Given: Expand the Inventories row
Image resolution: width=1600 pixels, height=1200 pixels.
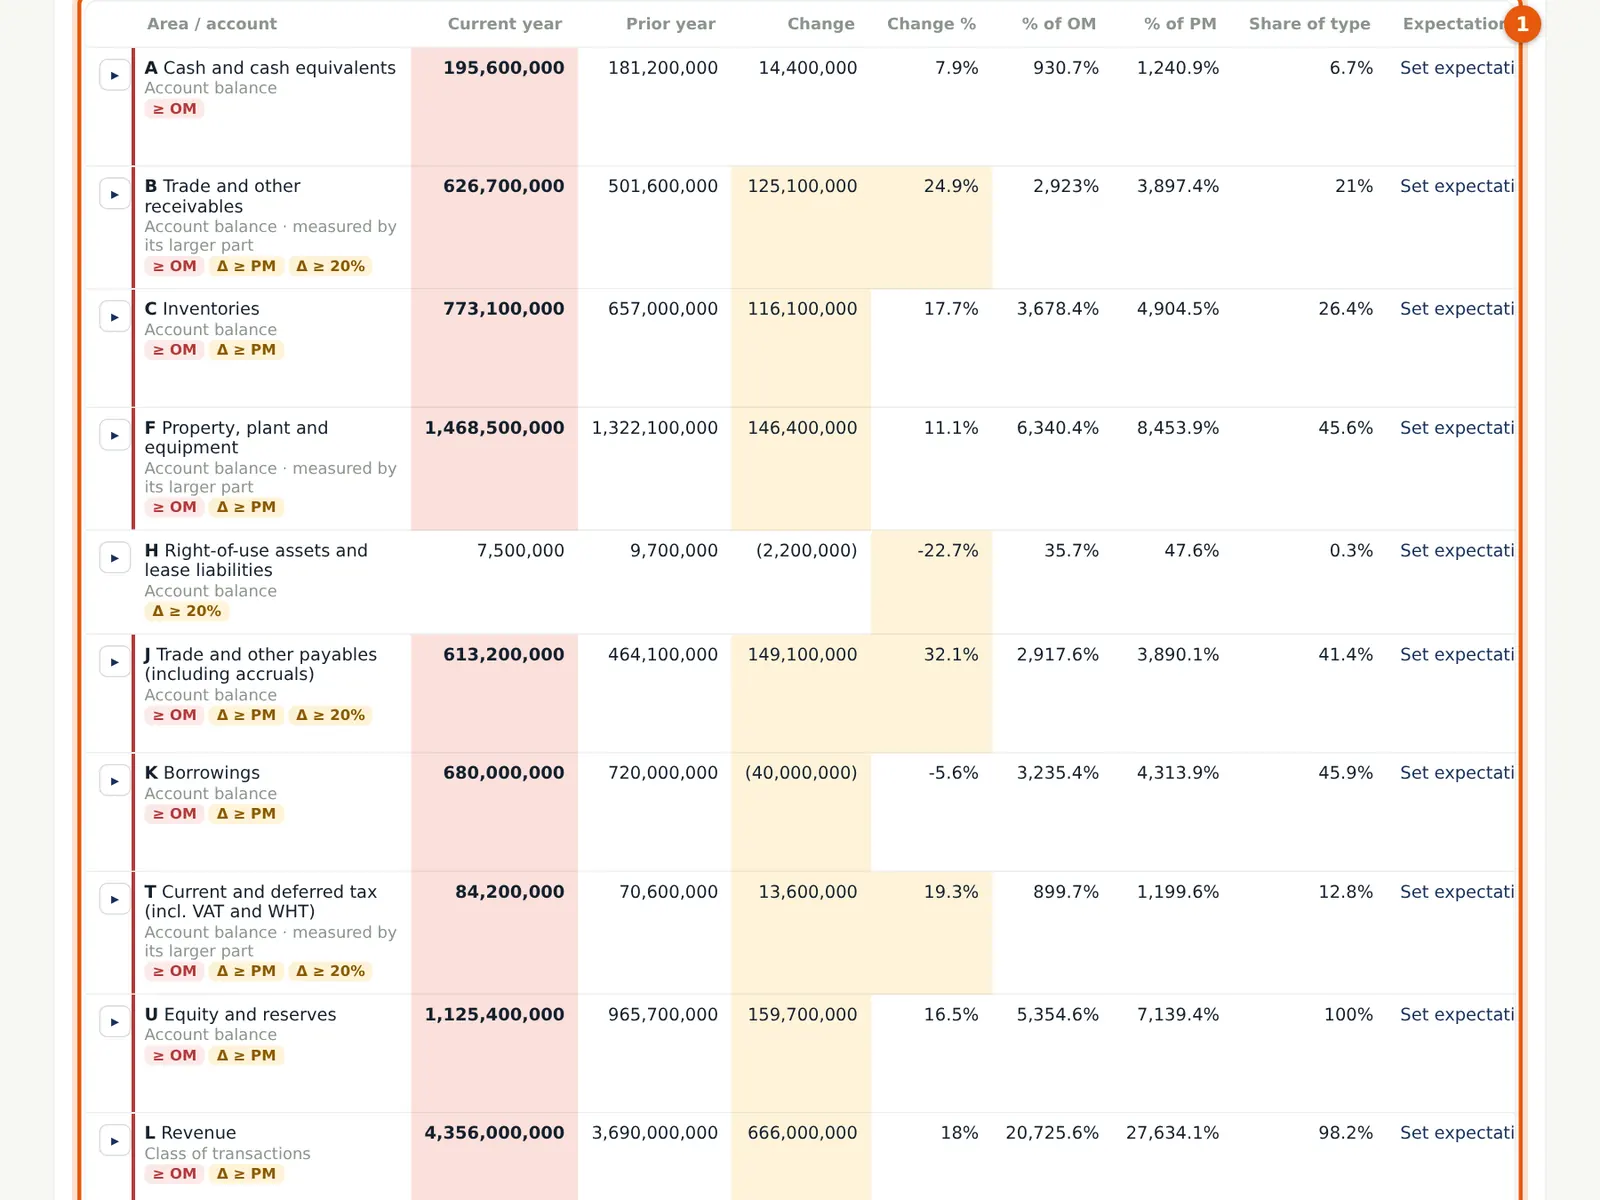Looking at the screenshot, I should click(x=115, y=317).
